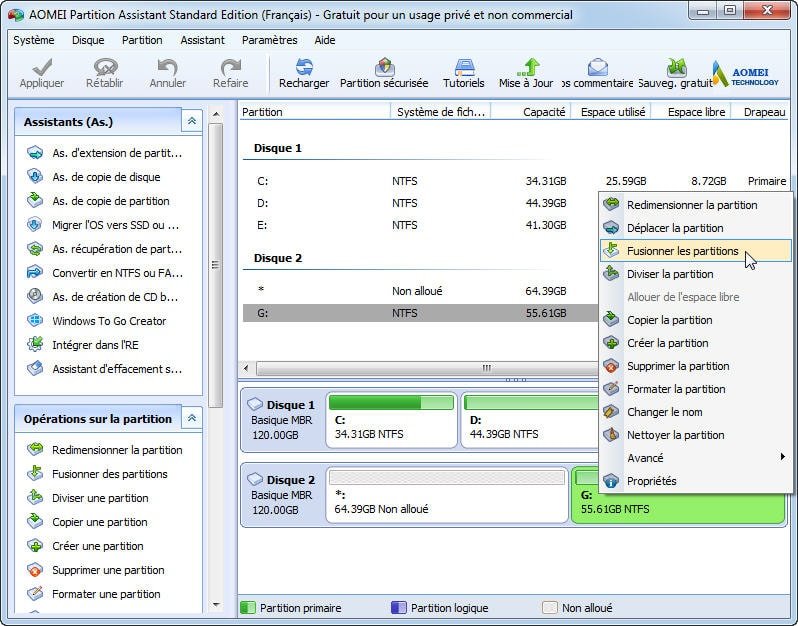
Task: Sort by Espace utilisé column header
Action: click(x=612, y=111)
